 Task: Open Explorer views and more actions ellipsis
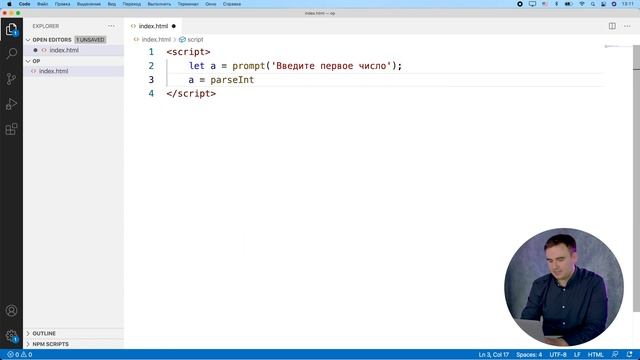click(x=111, y=26)
